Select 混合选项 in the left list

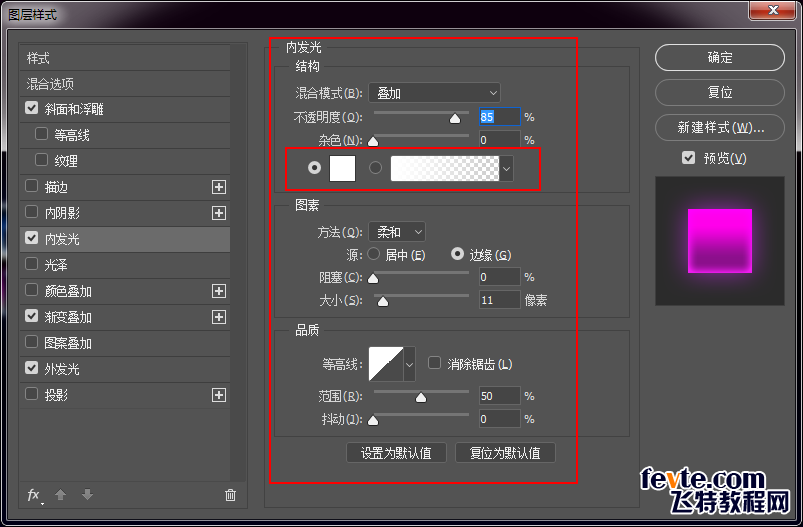(x=125, y=84)
